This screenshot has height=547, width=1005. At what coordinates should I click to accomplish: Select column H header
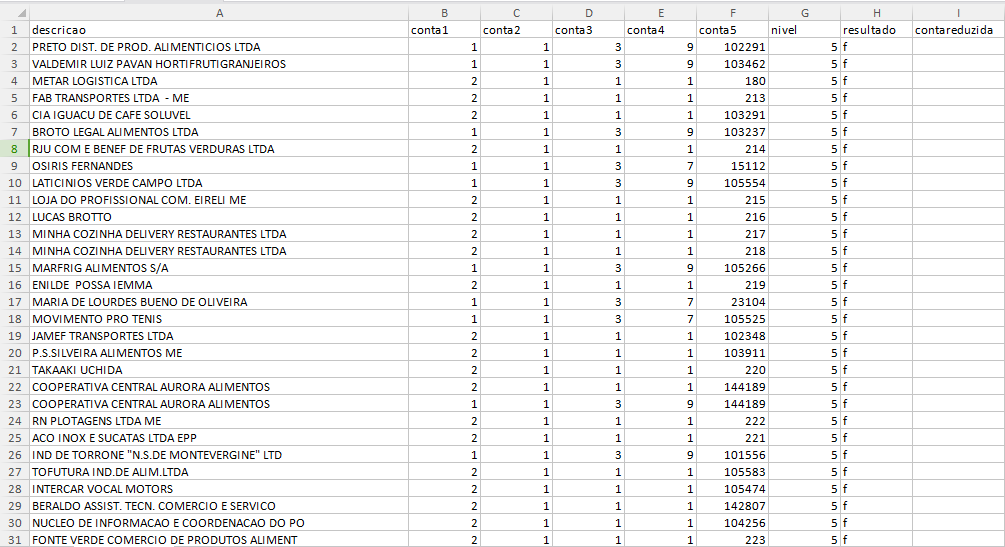[x=877, y=13]
